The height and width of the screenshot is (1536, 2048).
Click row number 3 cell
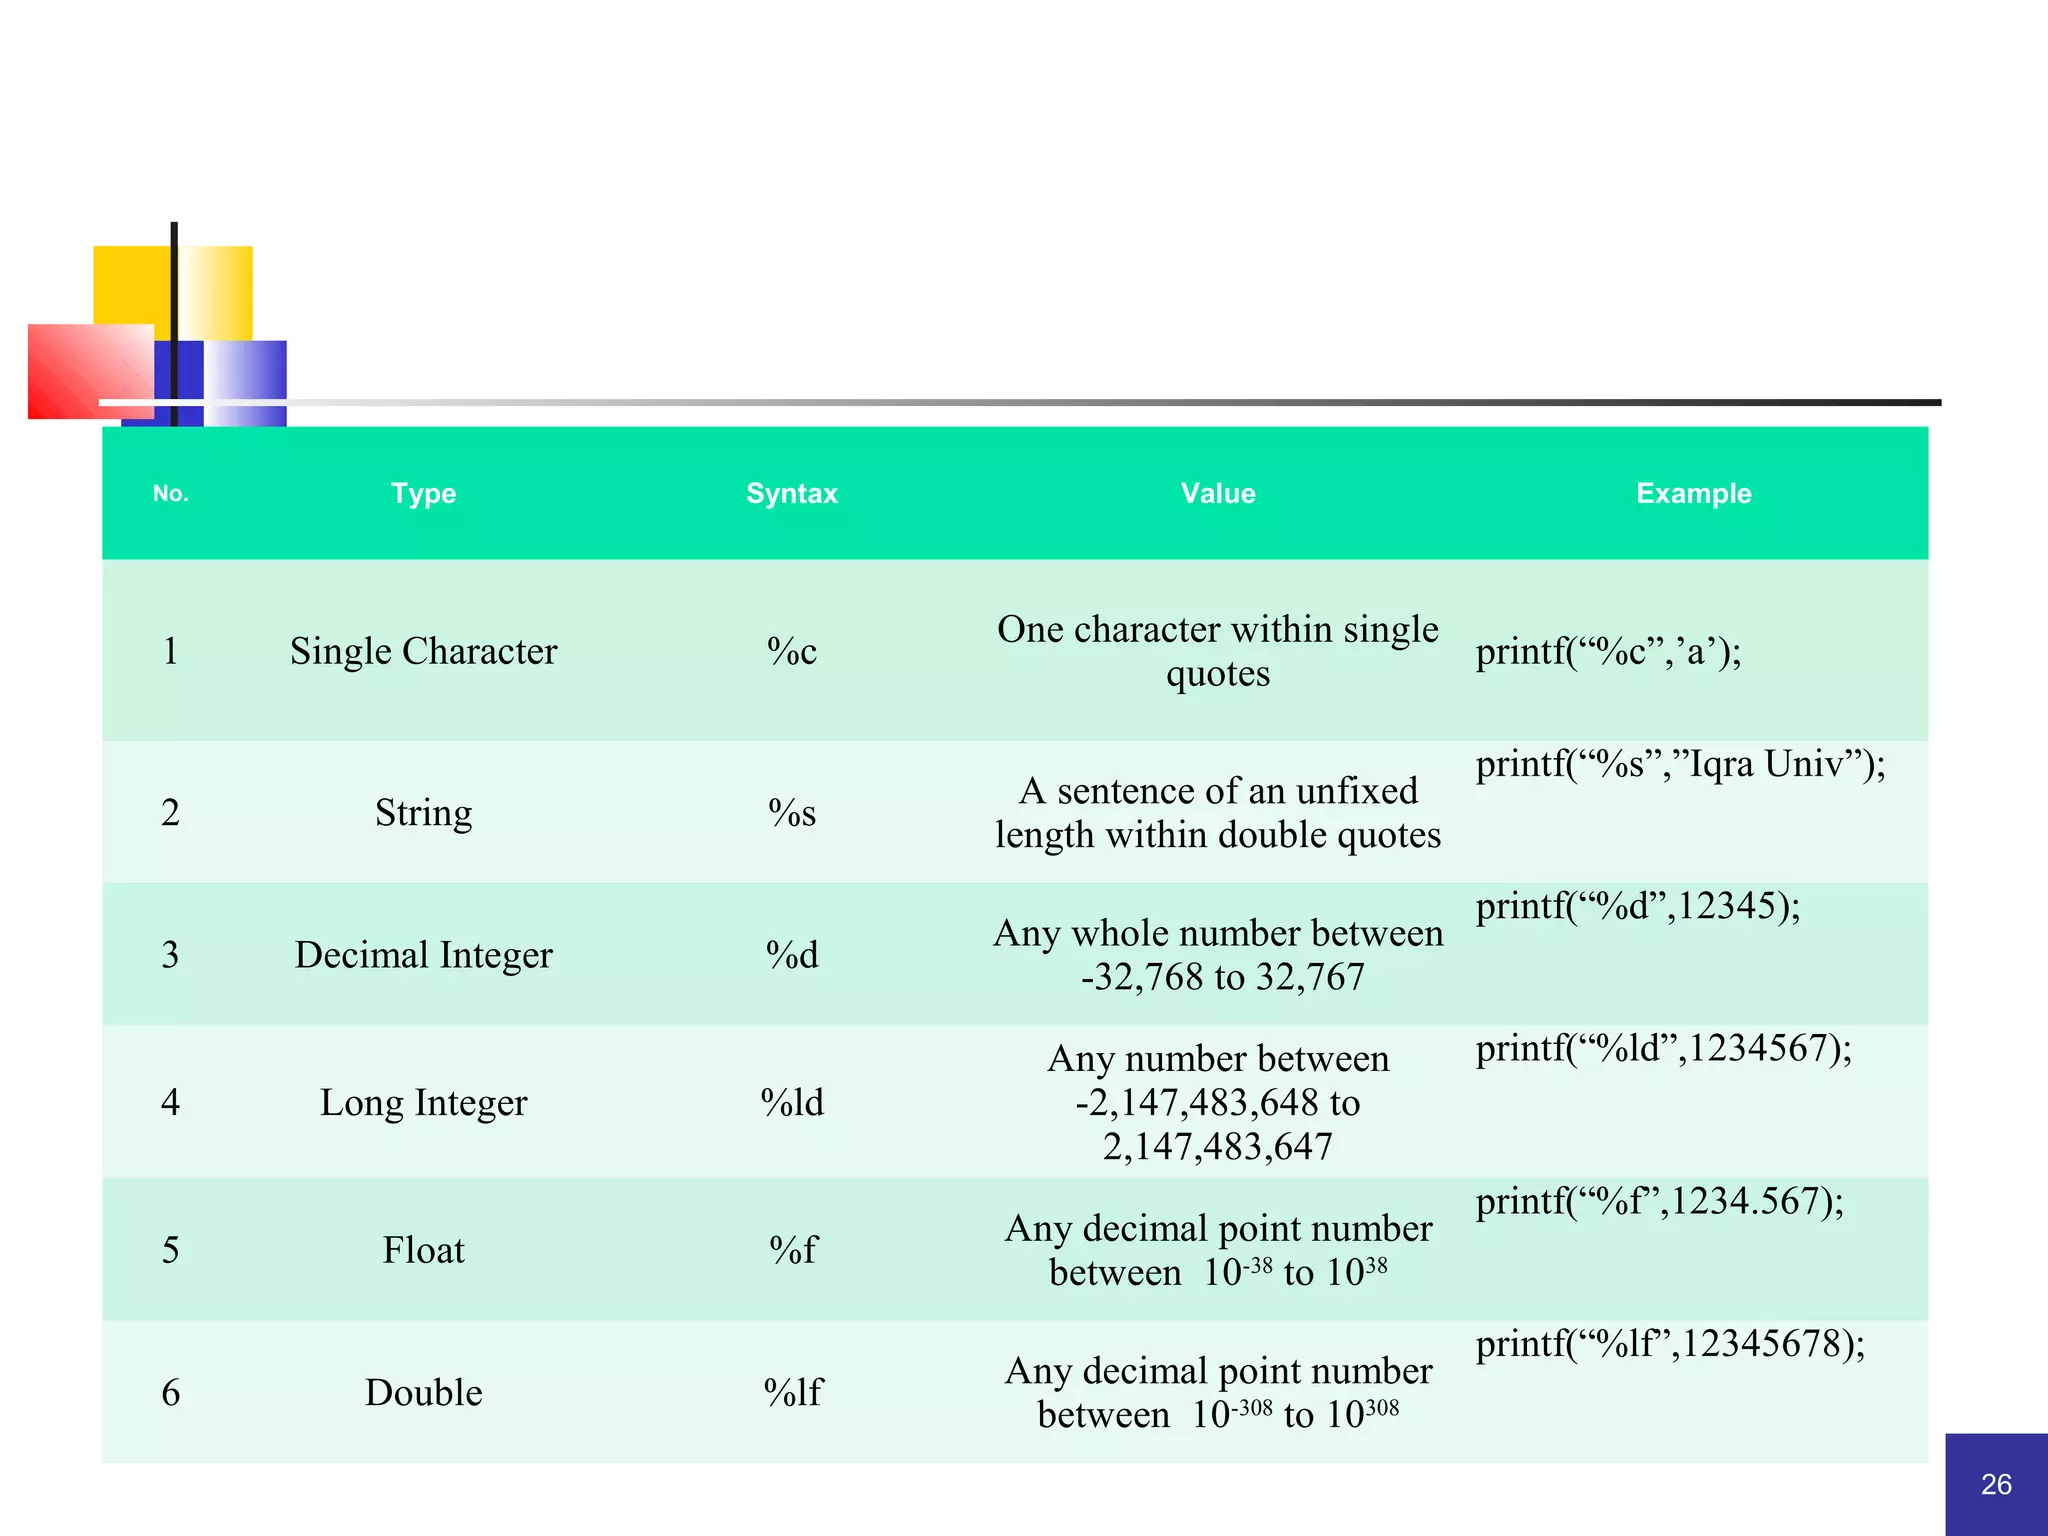[x=171, y=955]
